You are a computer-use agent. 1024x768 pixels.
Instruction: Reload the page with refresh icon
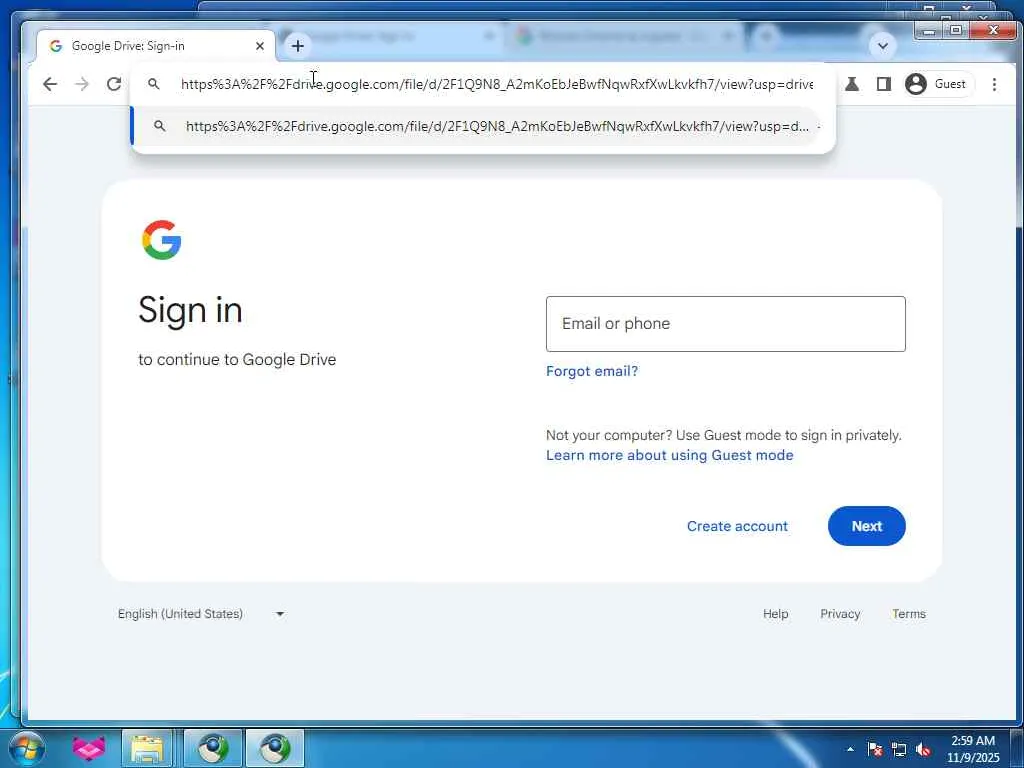coord(114,84)
